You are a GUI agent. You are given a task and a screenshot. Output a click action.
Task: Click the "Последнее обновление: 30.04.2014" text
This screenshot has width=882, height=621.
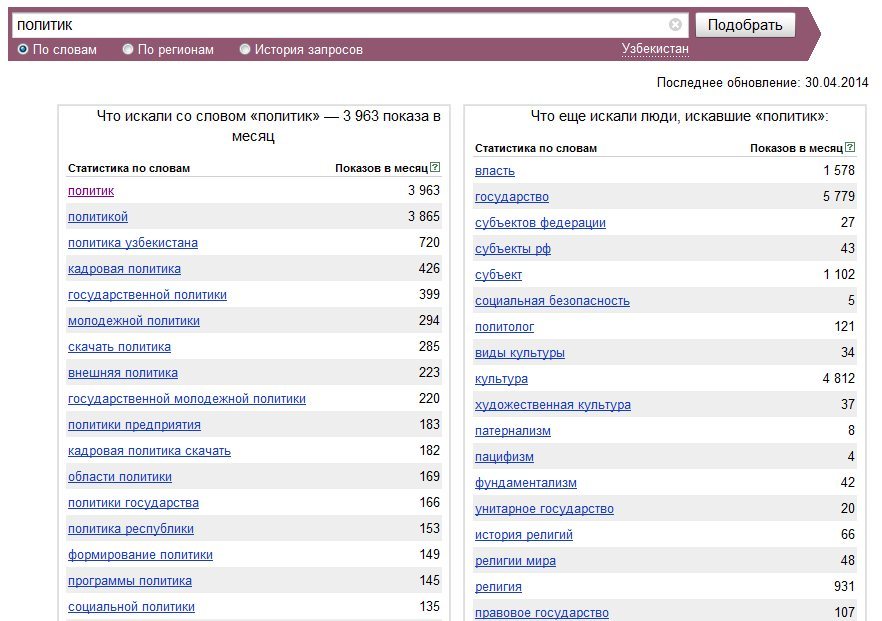(762, 83)
